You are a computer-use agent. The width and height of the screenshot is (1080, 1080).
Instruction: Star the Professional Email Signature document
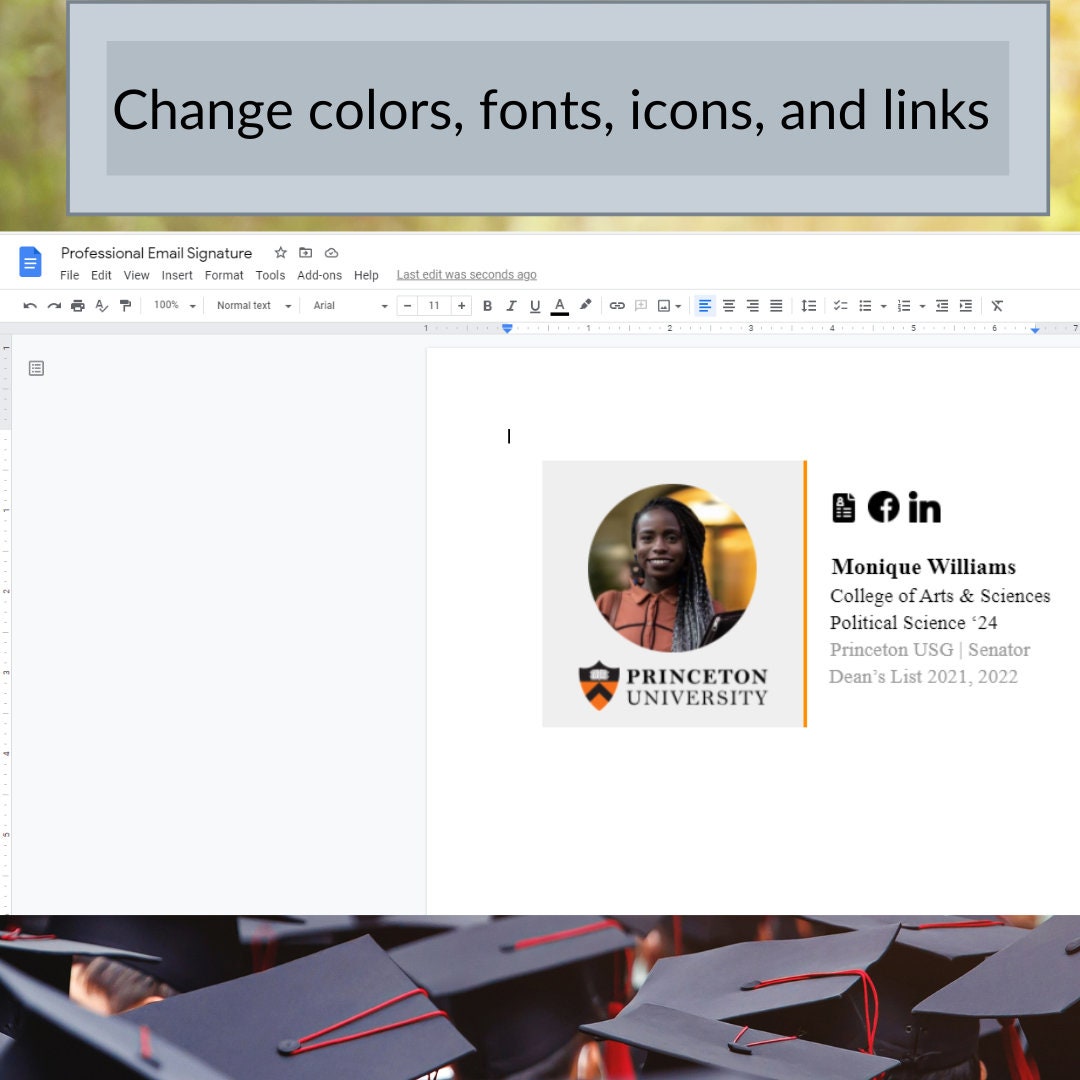pyautogui.click(x=280, y=253)
